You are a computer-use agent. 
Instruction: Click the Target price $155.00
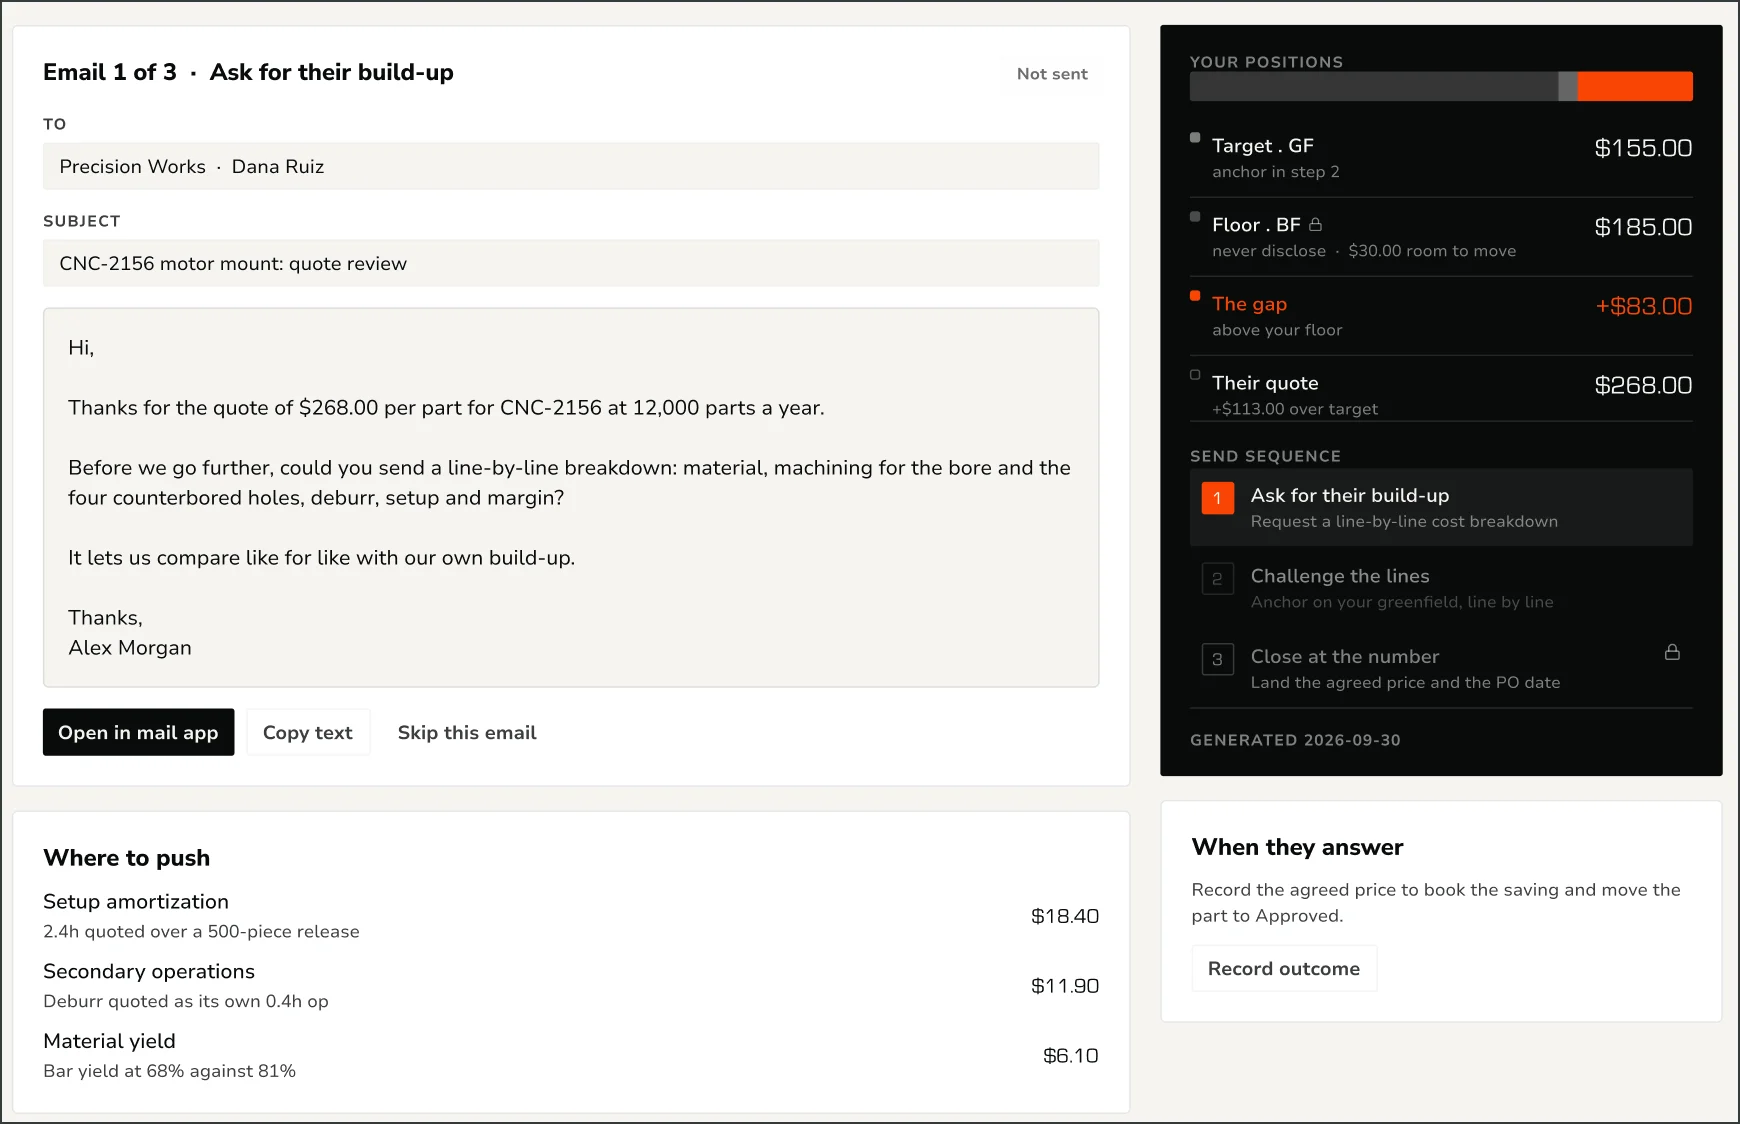pos(1643,148)
